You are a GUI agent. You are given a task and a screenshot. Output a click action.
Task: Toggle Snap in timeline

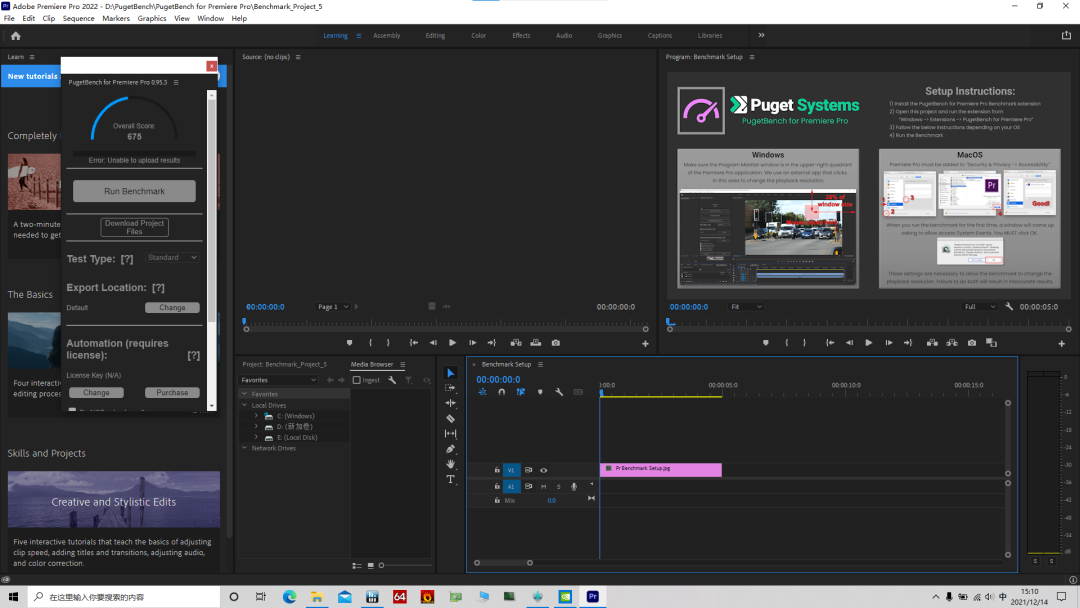pyautogui.click(x=501, y=392)
